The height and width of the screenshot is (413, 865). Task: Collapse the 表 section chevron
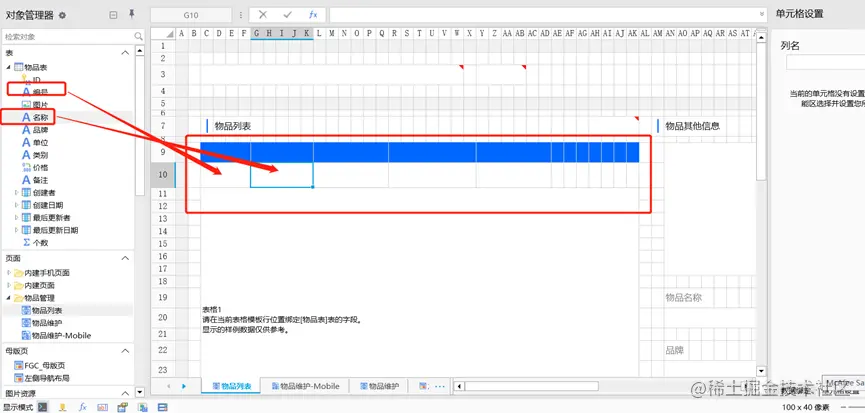point(125,52)
